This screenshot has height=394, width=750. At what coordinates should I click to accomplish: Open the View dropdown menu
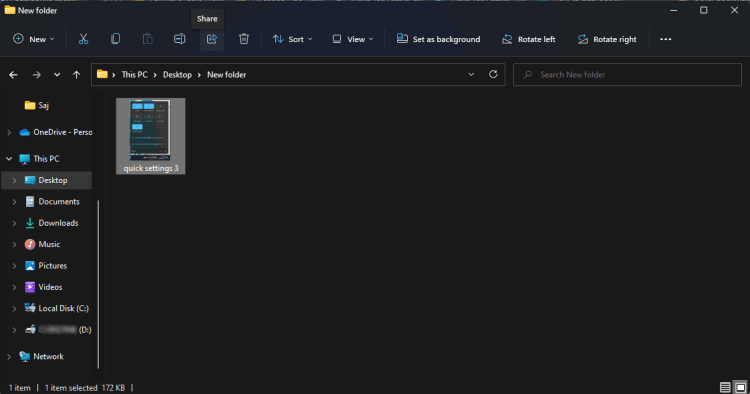[353, 39]
